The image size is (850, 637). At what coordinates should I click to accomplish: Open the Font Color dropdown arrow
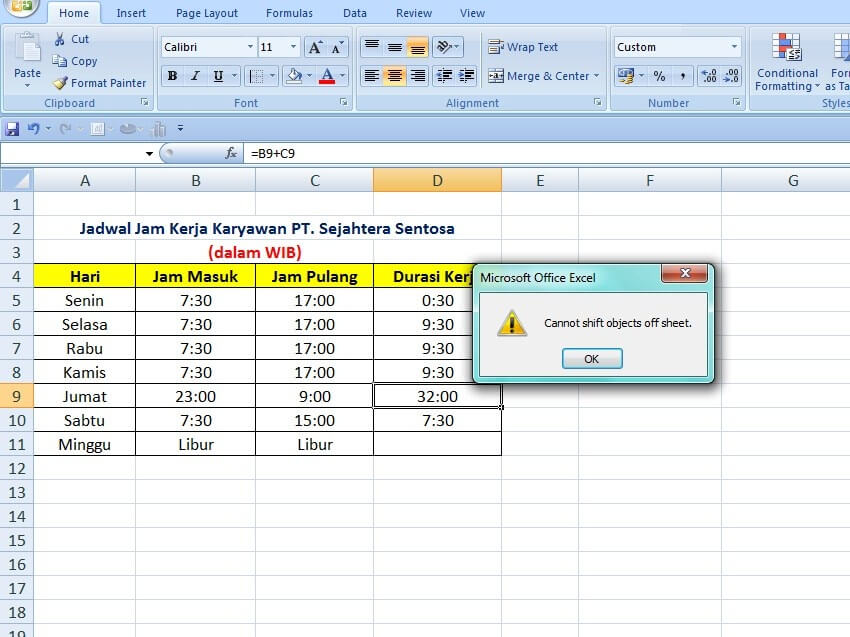(340, 76)
